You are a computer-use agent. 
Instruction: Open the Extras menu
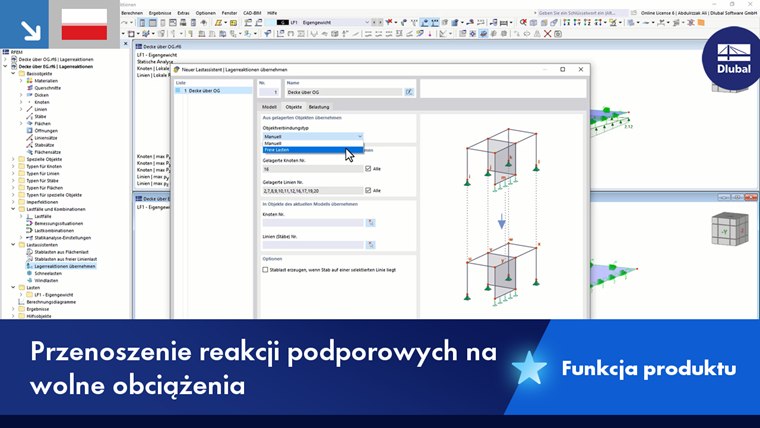(x=183, y=13)
